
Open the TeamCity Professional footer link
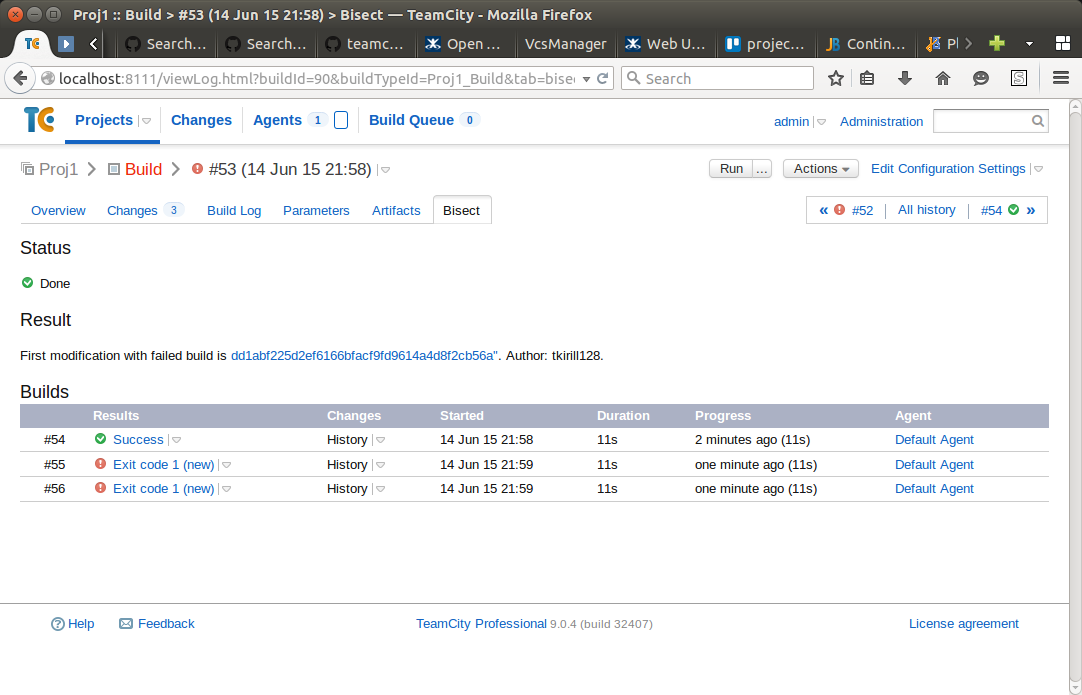point(482,624)
